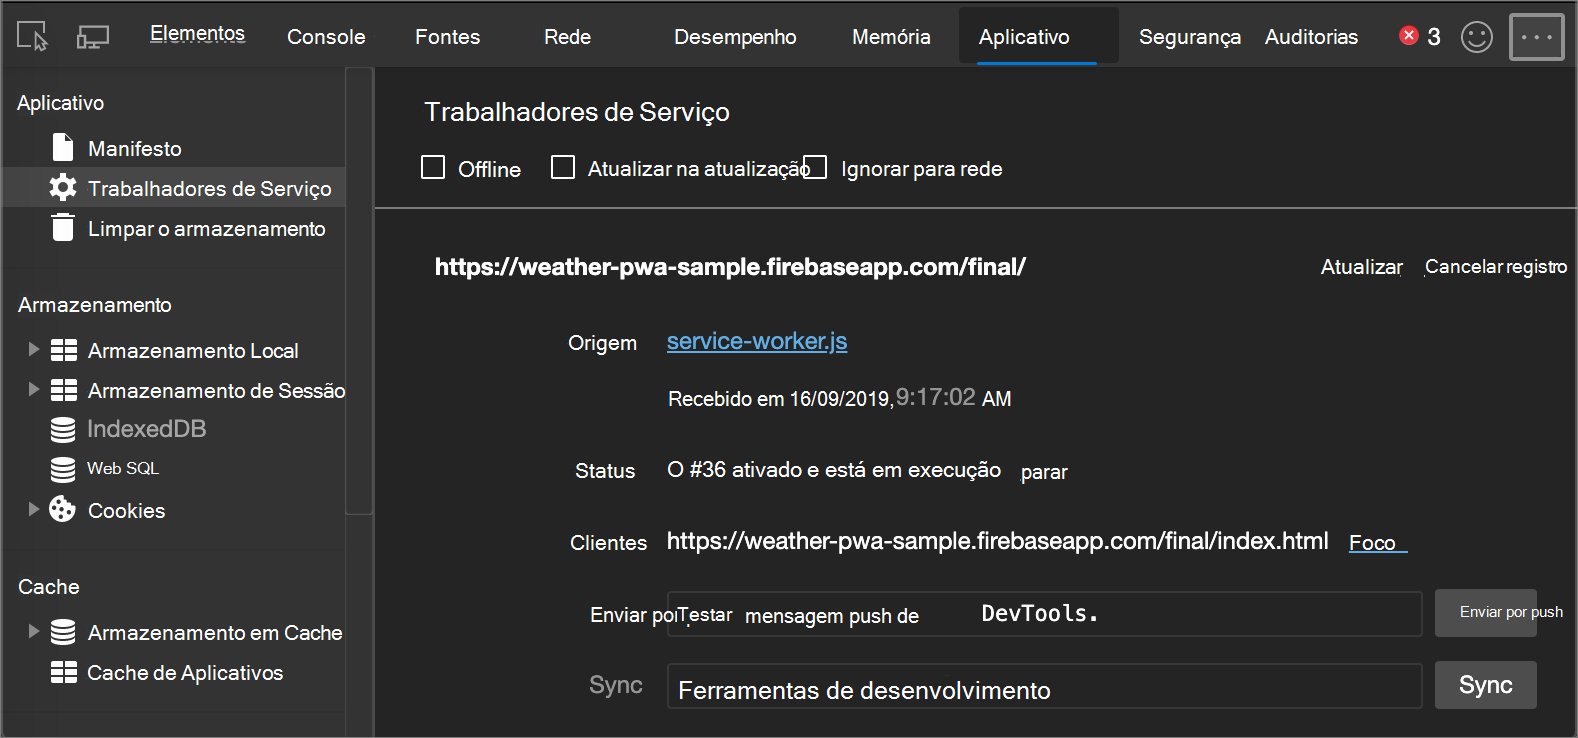Click the Web SQL database icon
Image resolution: width=1578 pixels, height=738 pixels.
63,469
